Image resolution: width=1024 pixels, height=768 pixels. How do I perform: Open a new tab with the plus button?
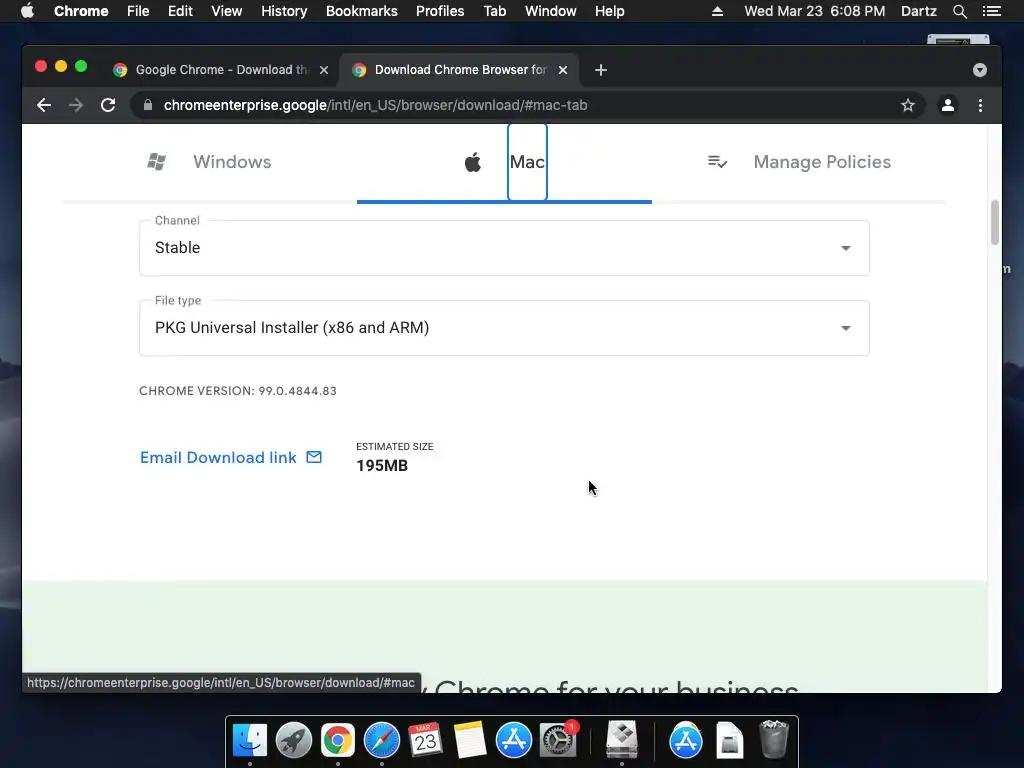(x=601, y=70)
